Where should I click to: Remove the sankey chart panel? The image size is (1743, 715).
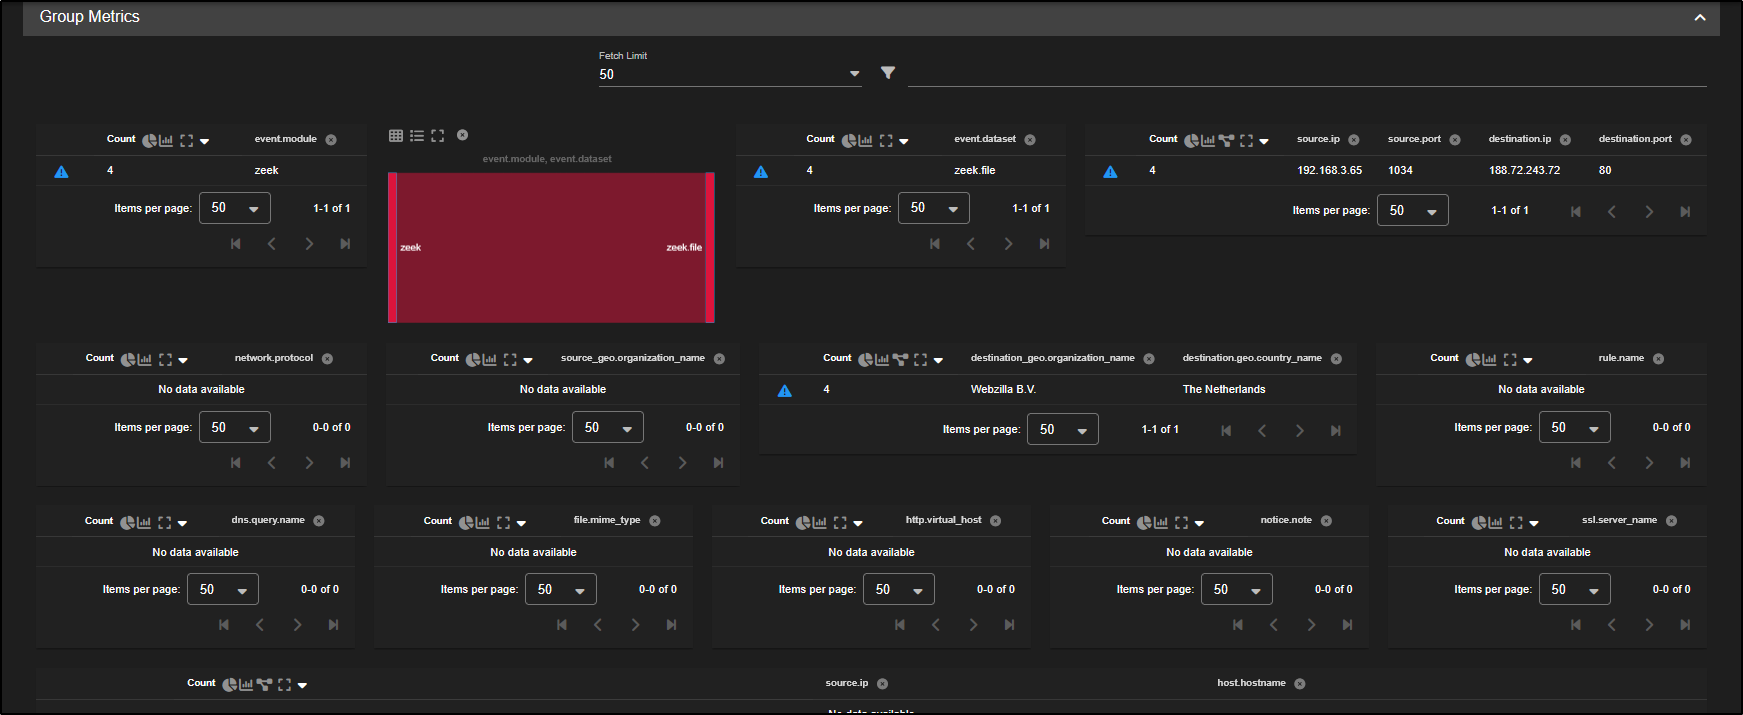tap(462, 135)
